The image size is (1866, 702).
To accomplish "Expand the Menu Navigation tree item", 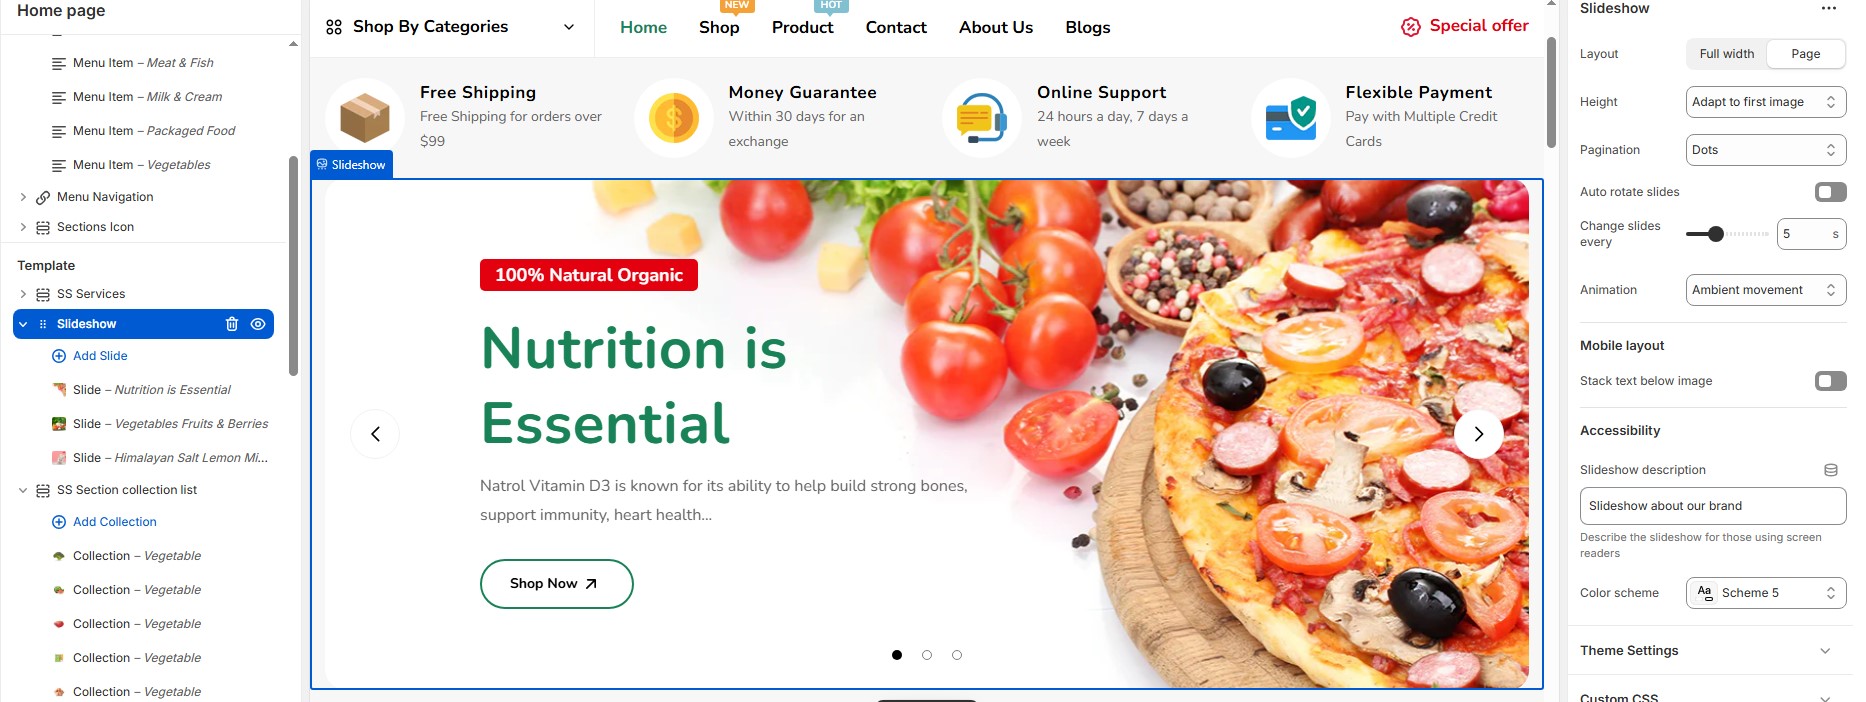I will click(23, 197).
